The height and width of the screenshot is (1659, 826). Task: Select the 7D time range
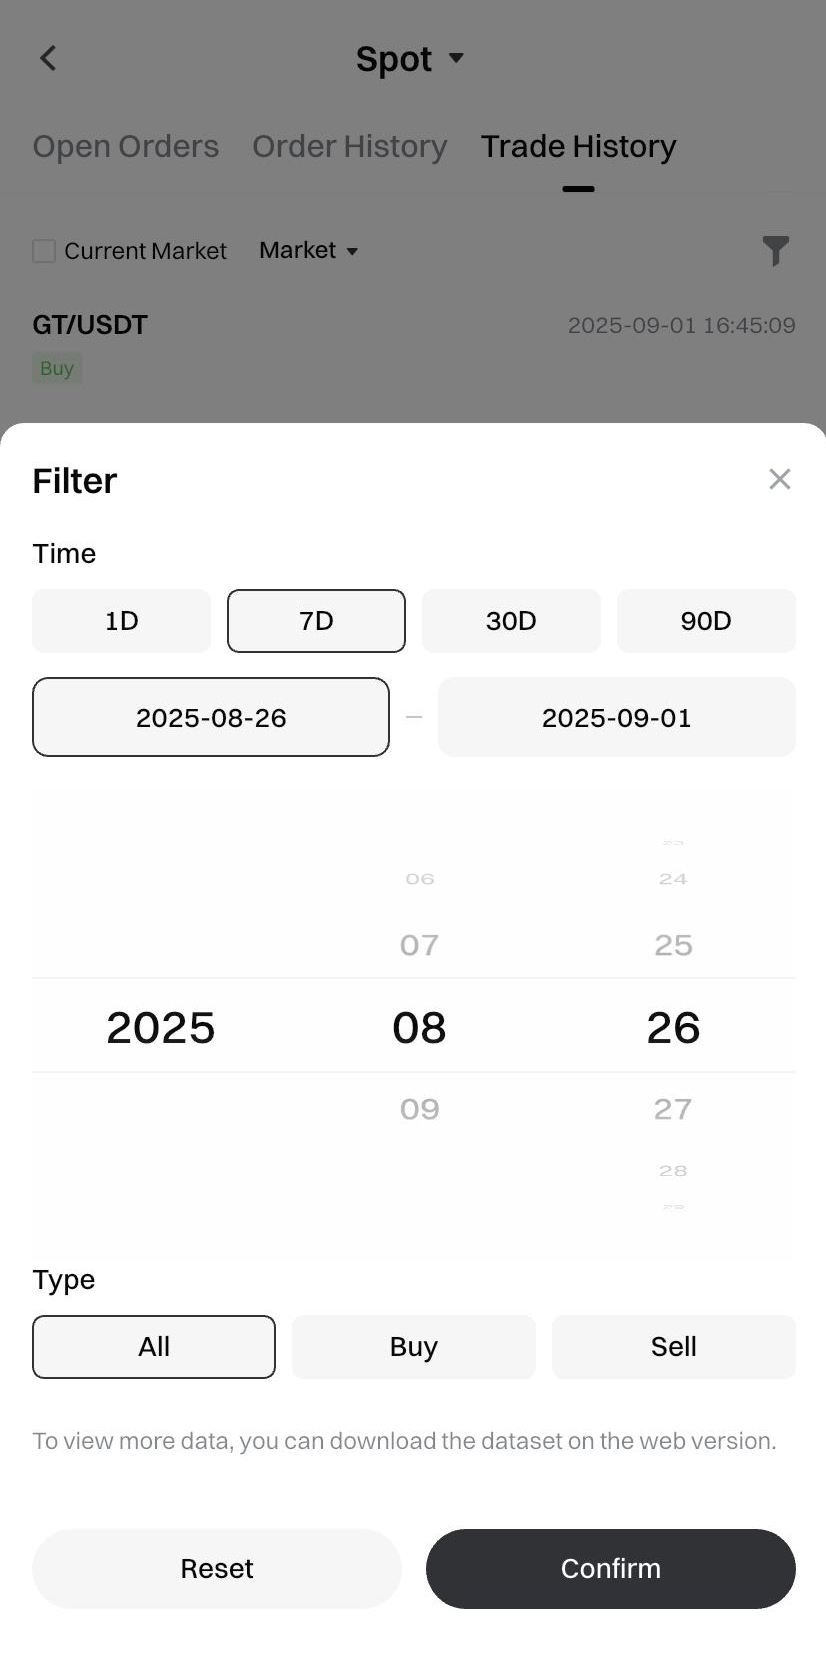(x=316, y=621)
